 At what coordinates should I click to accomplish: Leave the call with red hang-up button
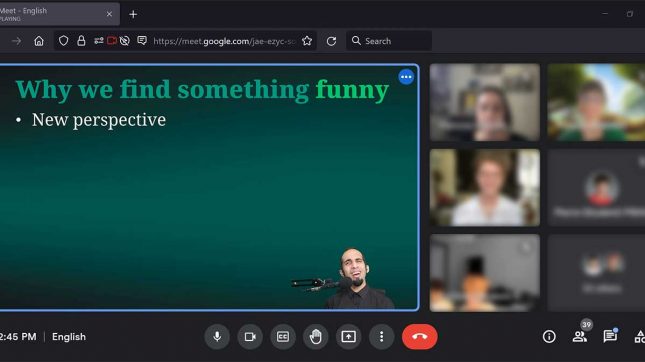420,336
